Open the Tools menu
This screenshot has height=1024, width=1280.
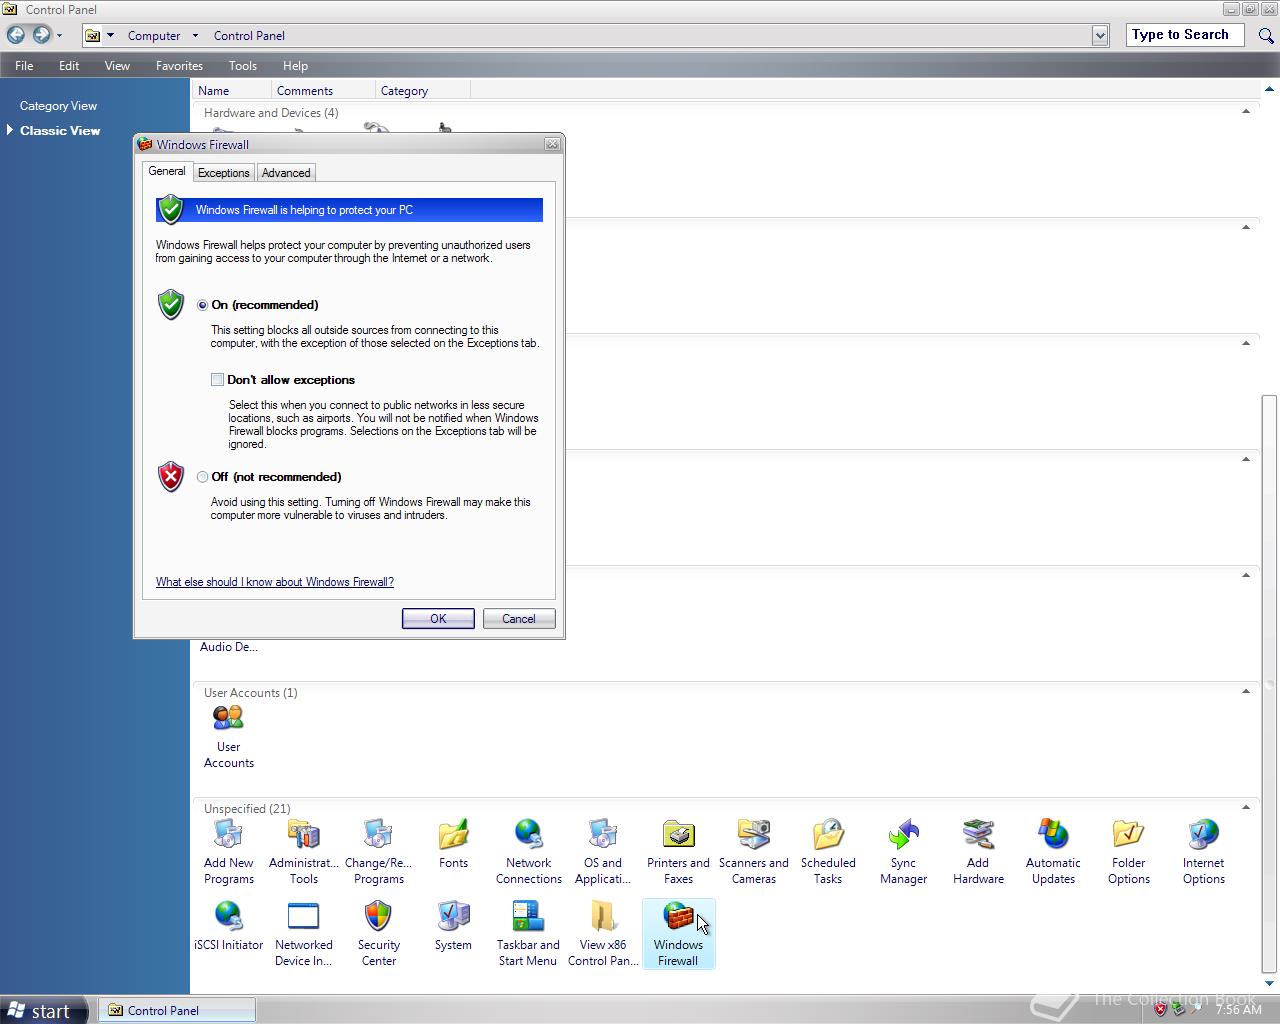pyautogui.click(x=243, y=66)
